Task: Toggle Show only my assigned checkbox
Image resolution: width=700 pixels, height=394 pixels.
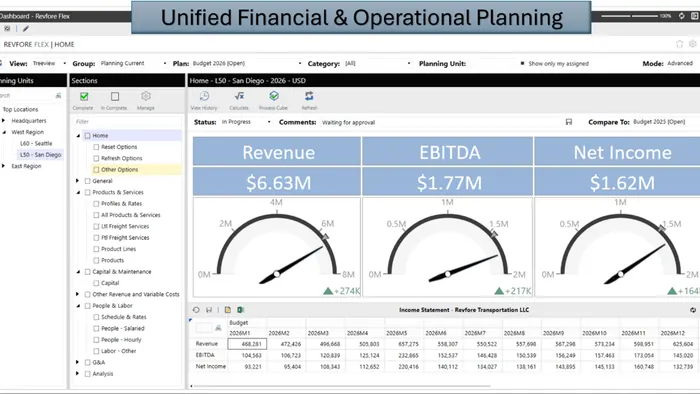Action: (522, 63)
